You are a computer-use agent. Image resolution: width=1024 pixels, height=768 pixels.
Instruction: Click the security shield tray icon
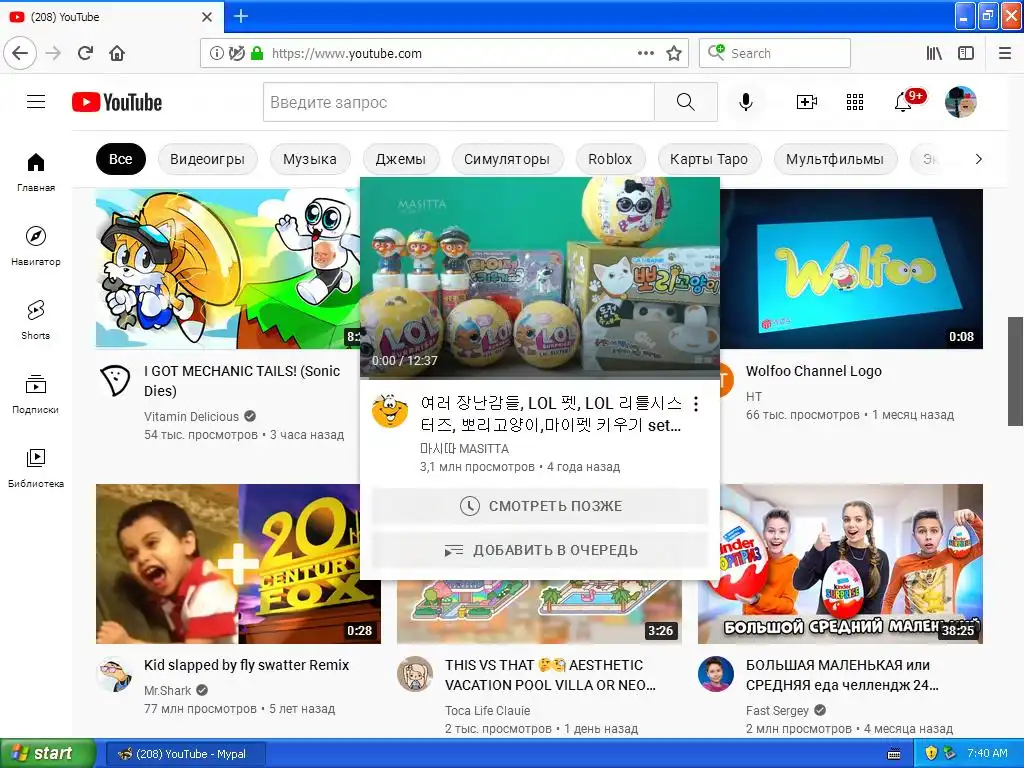point(931,754)
